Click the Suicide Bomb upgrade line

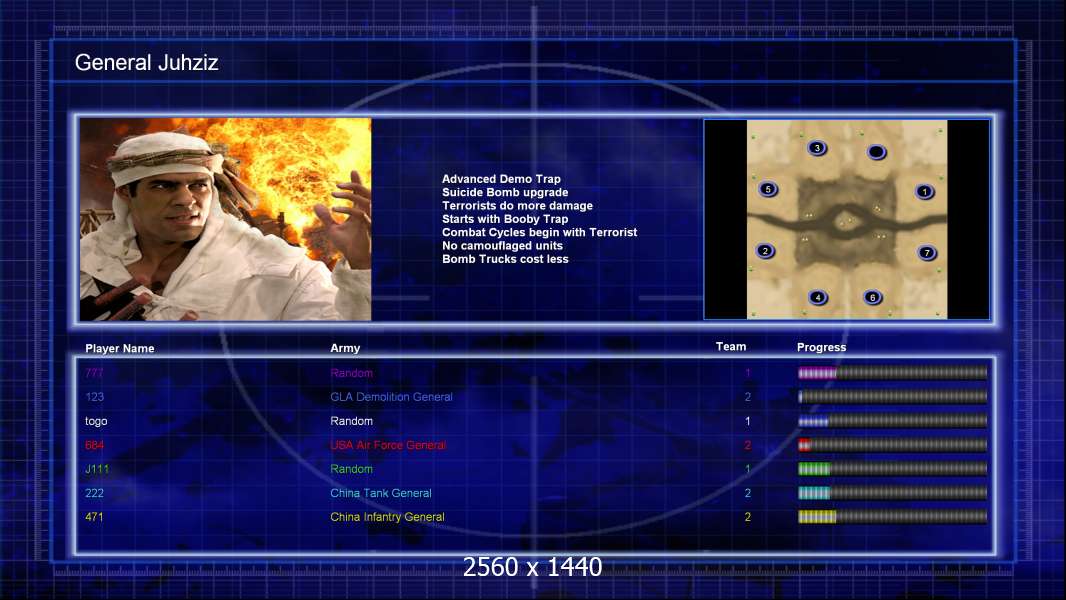click(x=505, y=192)
